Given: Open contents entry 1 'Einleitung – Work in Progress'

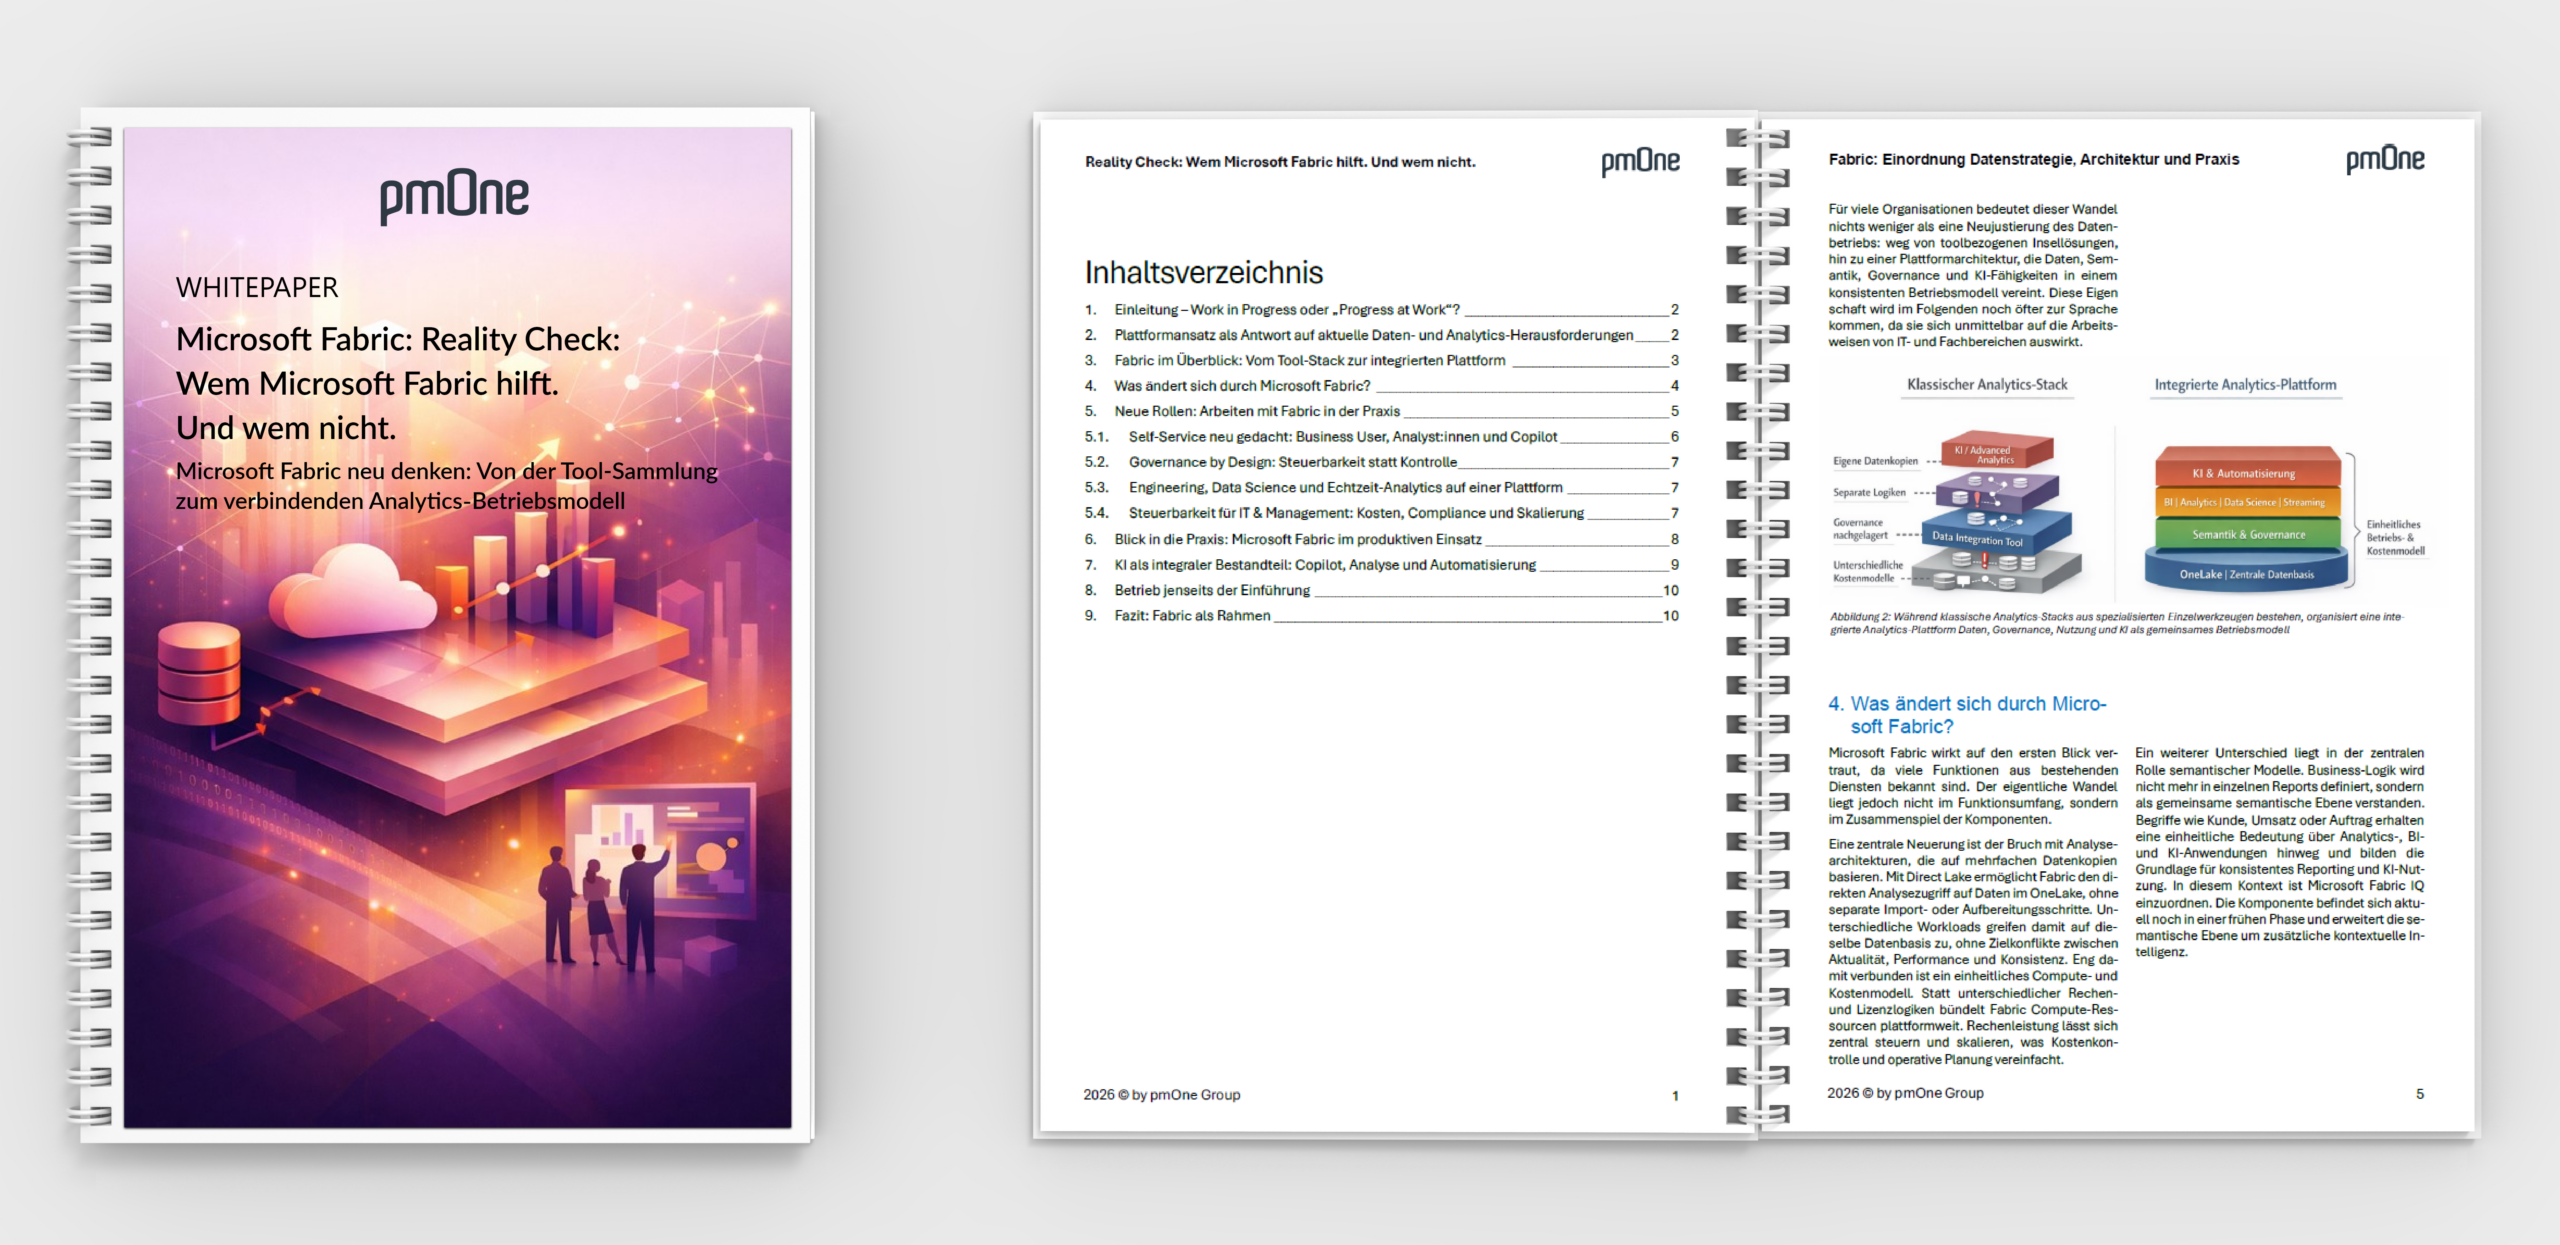Looking at the screenshot, I should (1382, 310).
